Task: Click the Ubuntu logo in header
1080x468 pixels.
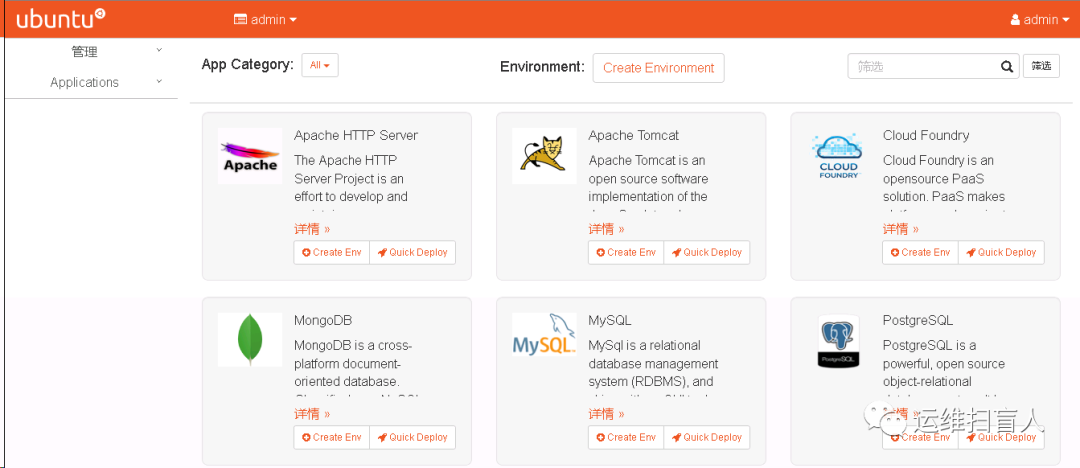Action: [x=61, y=19]
